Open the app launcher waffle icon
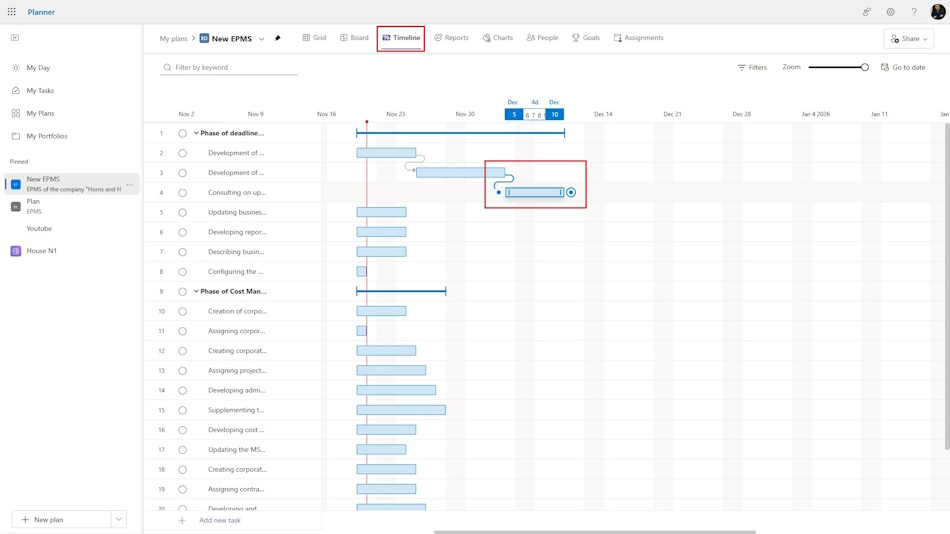 pyautogui.click(x=12, y=12)
